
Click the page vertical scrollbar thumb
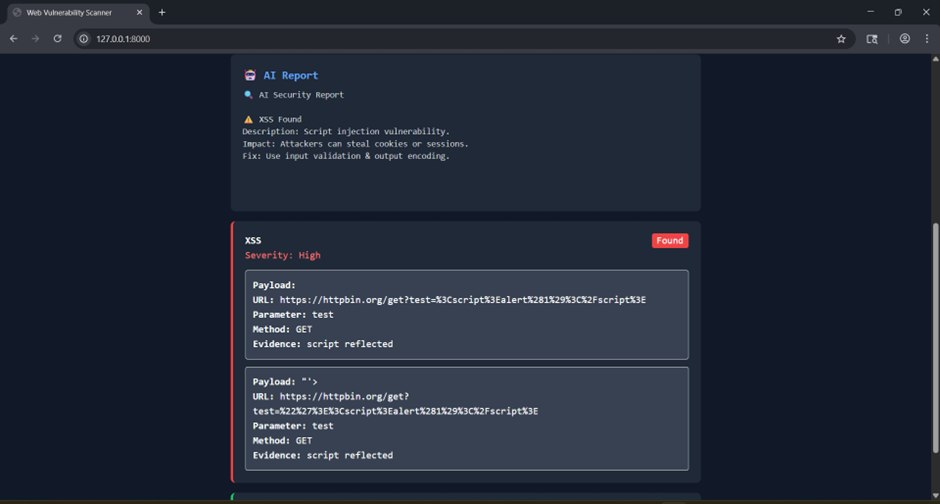(x=935, y=337)
